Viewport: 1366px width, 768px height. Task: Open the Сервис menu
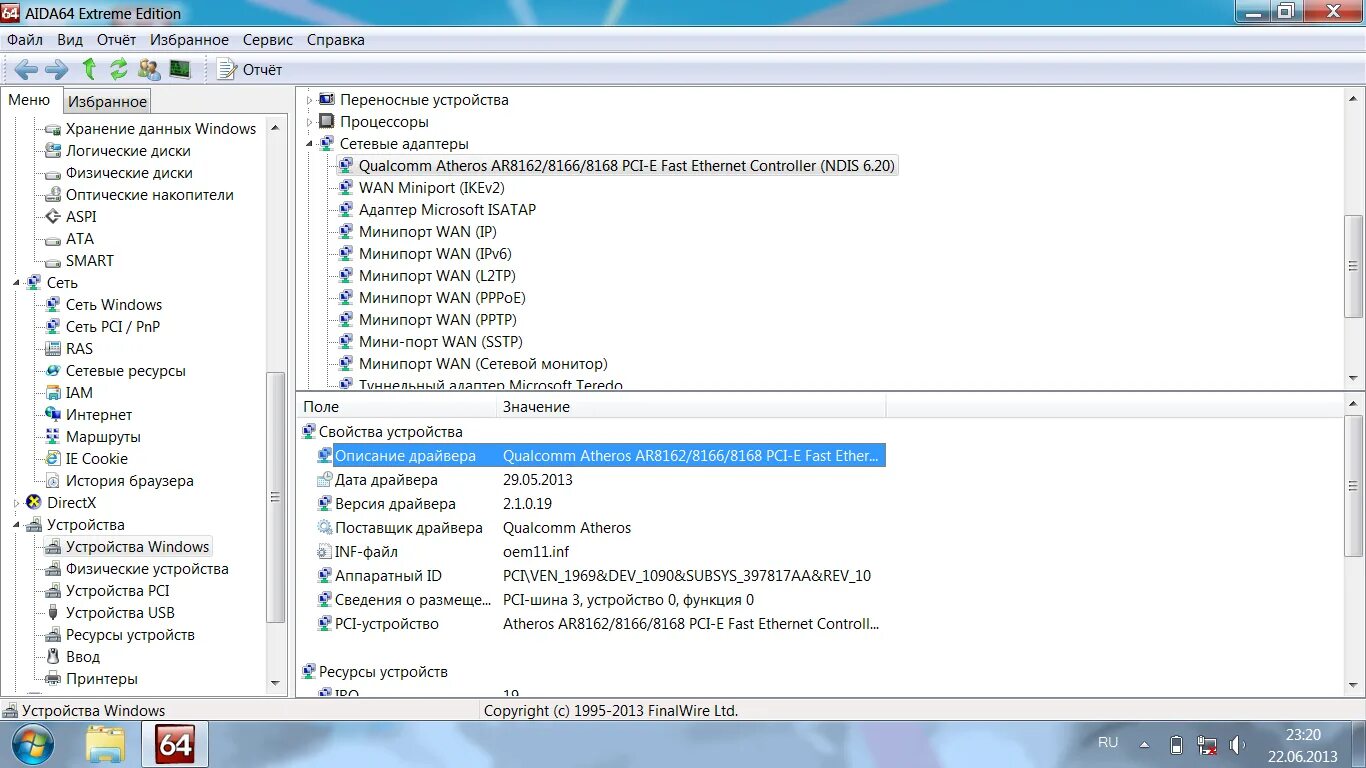[x=268, y=40]
